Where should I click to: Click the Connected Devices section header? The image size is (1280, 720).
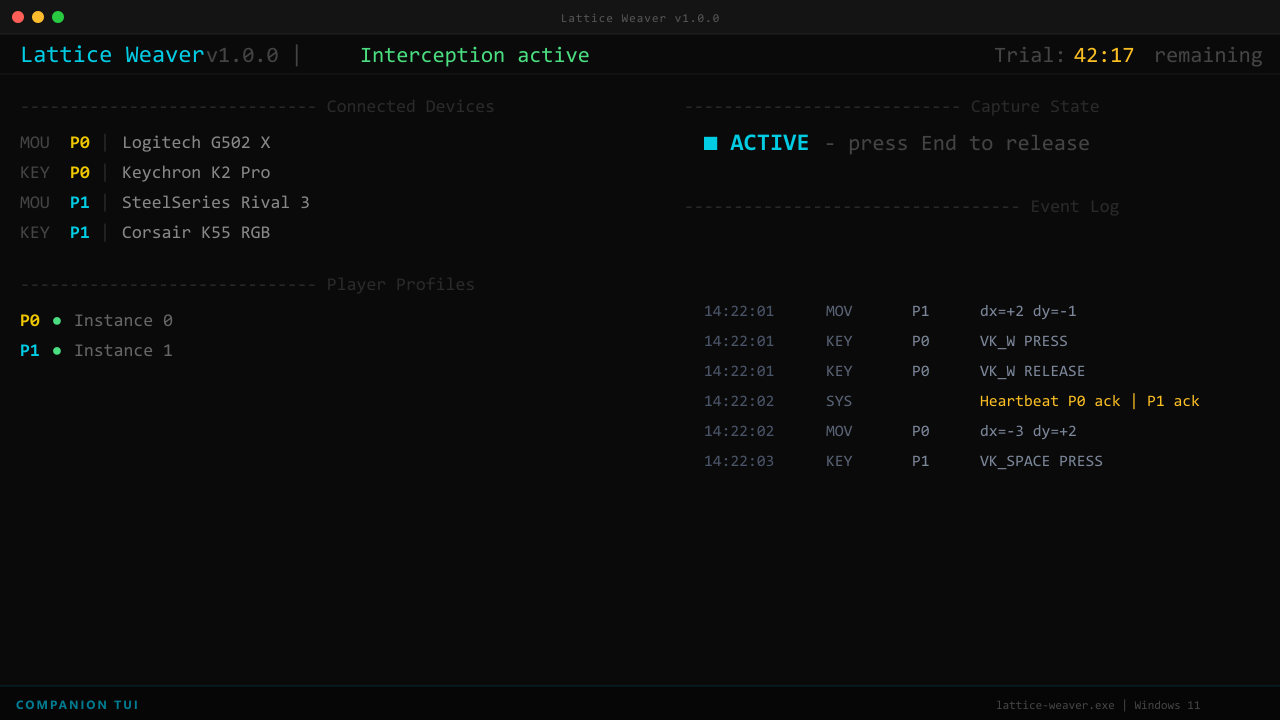tap(411, 107)
